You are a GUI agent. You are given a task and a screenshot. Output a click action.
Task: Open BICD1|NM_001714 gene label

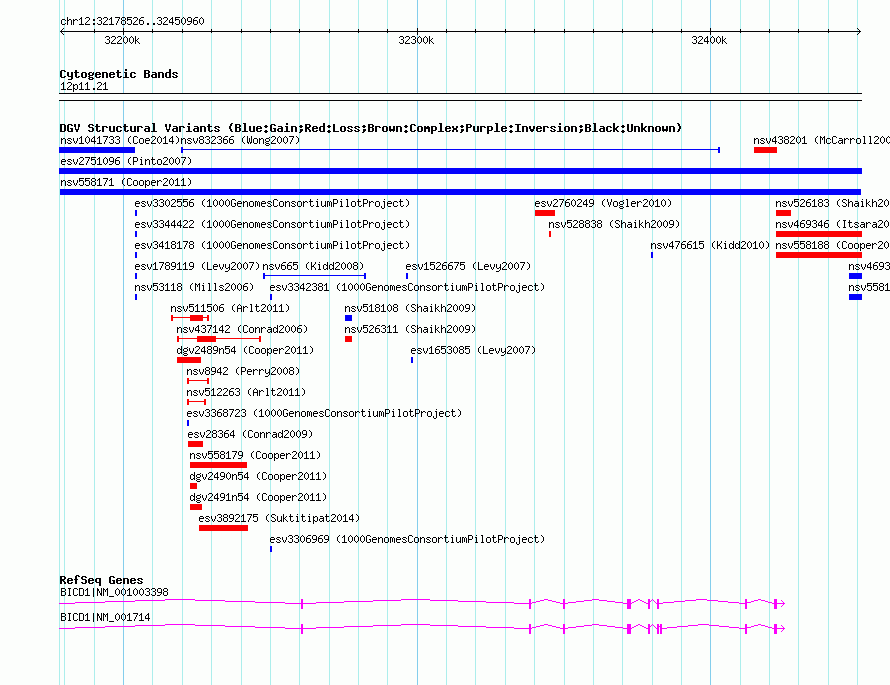(105, 617)
